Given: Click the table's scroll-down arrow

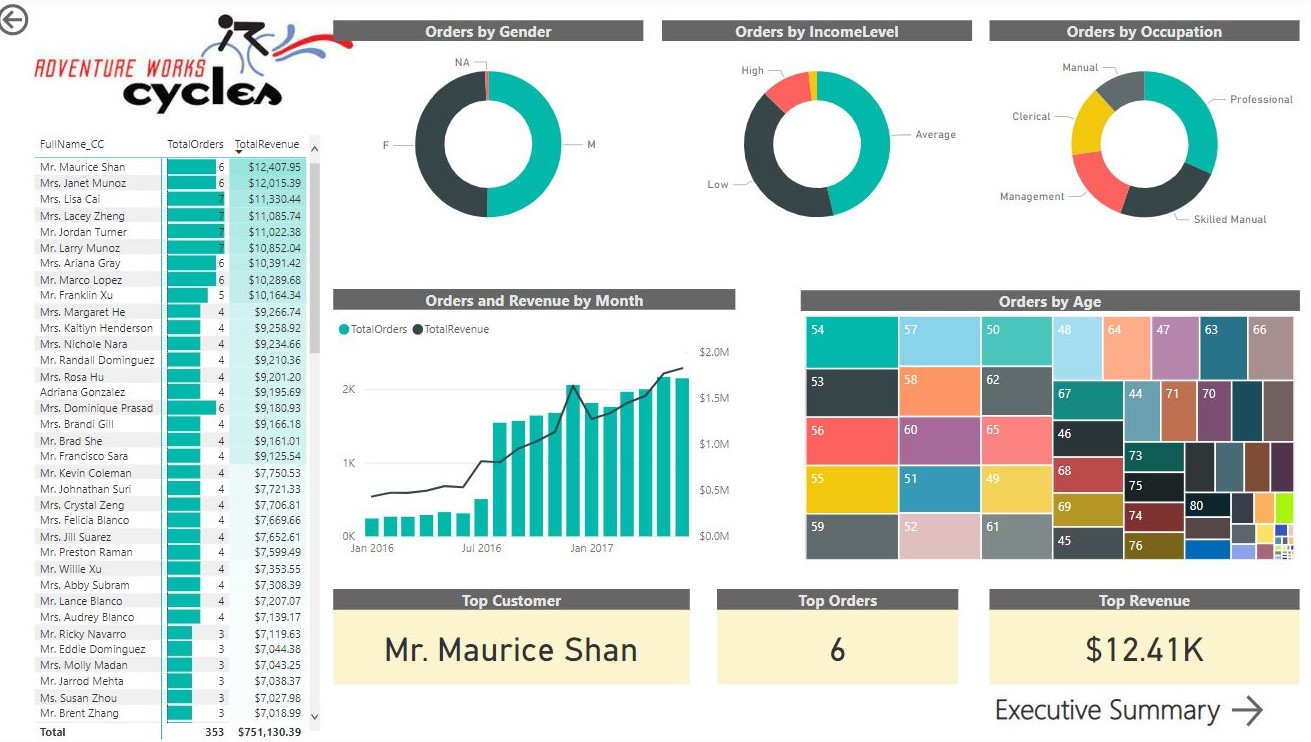Looking at the screenshot, I should 315,716.
